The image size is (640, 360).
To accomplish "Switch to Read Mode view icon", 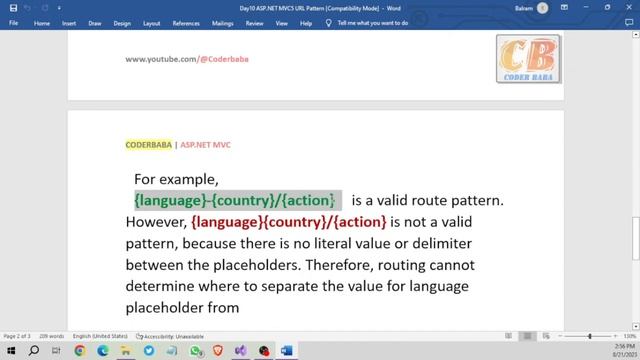I will 508,336.
